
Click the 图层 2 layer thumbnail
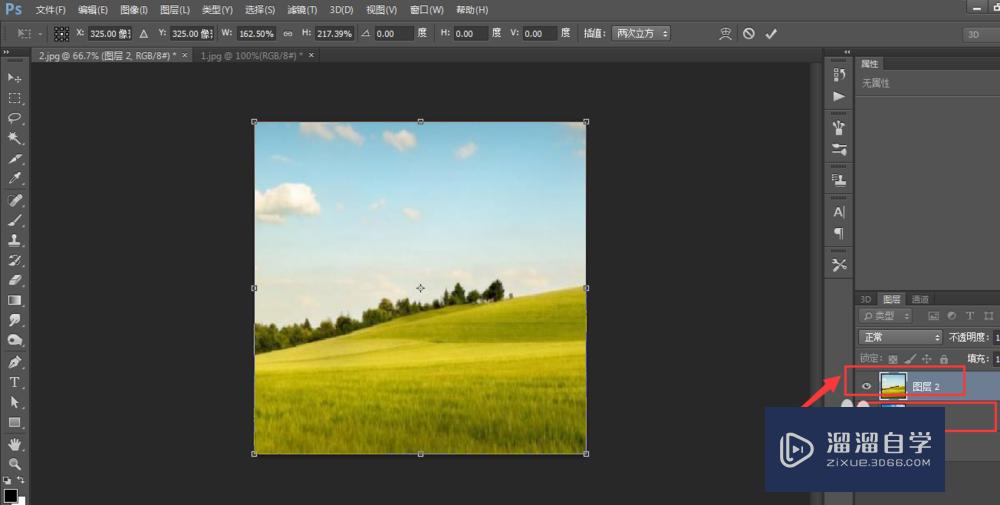pos(893,386)
